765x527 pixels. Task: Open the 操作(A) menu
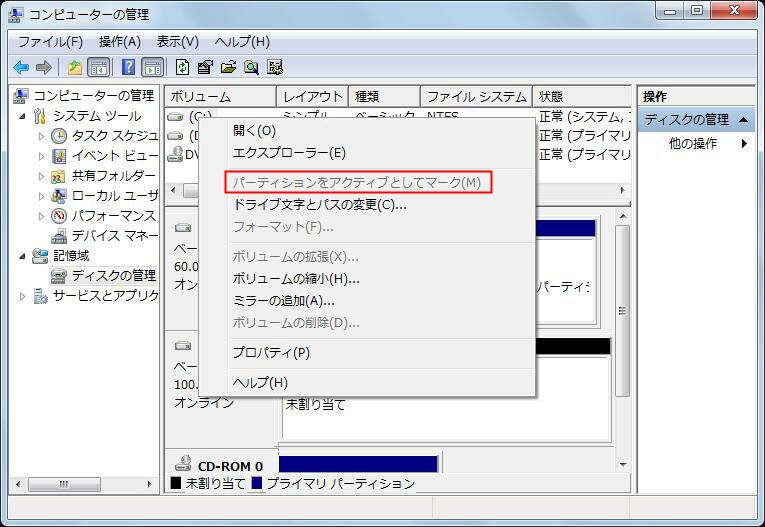point(120,42)
